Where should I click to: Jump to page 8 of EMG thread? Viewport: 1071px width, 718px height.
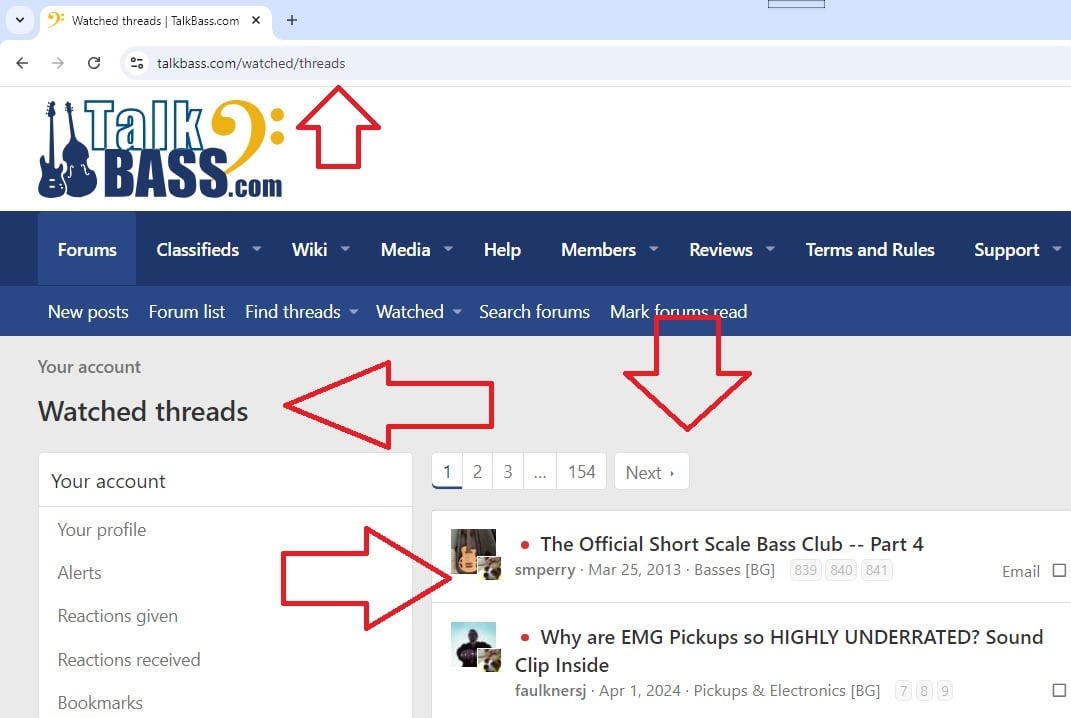[x=924, y=691]
